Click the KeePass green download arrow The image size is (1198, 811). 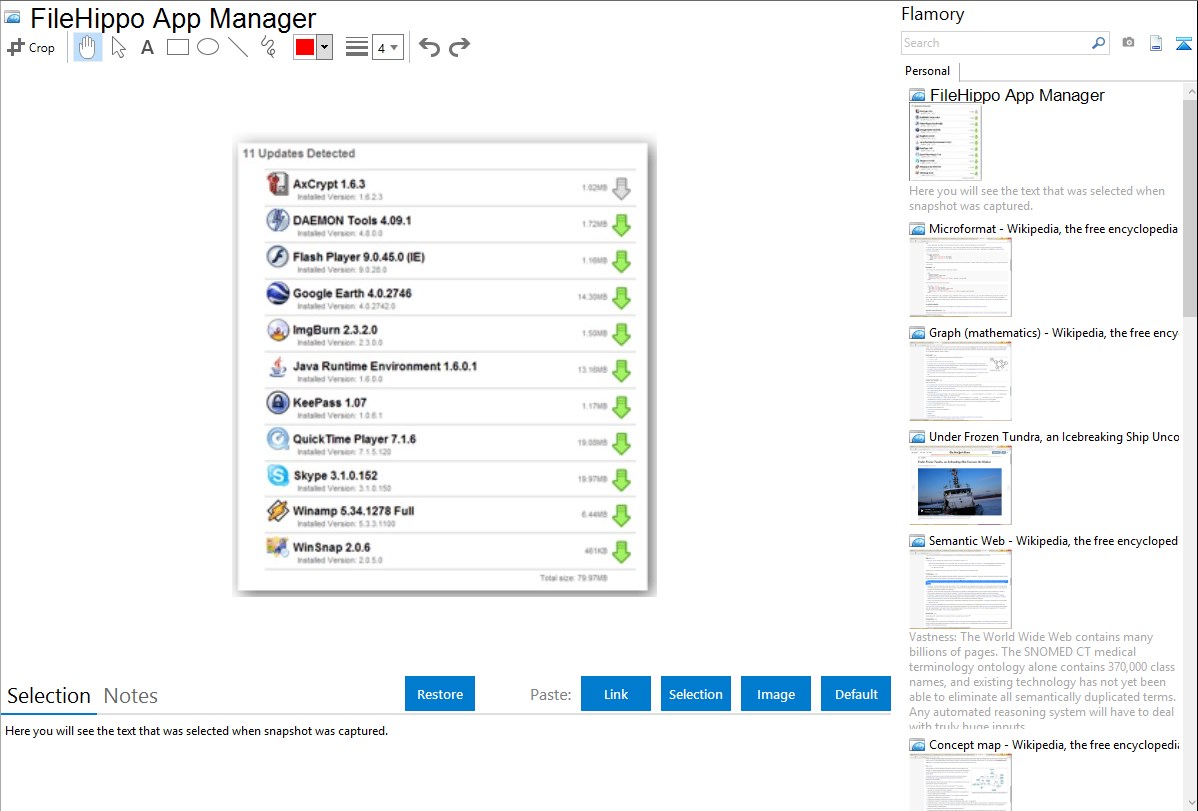(621, 407)
